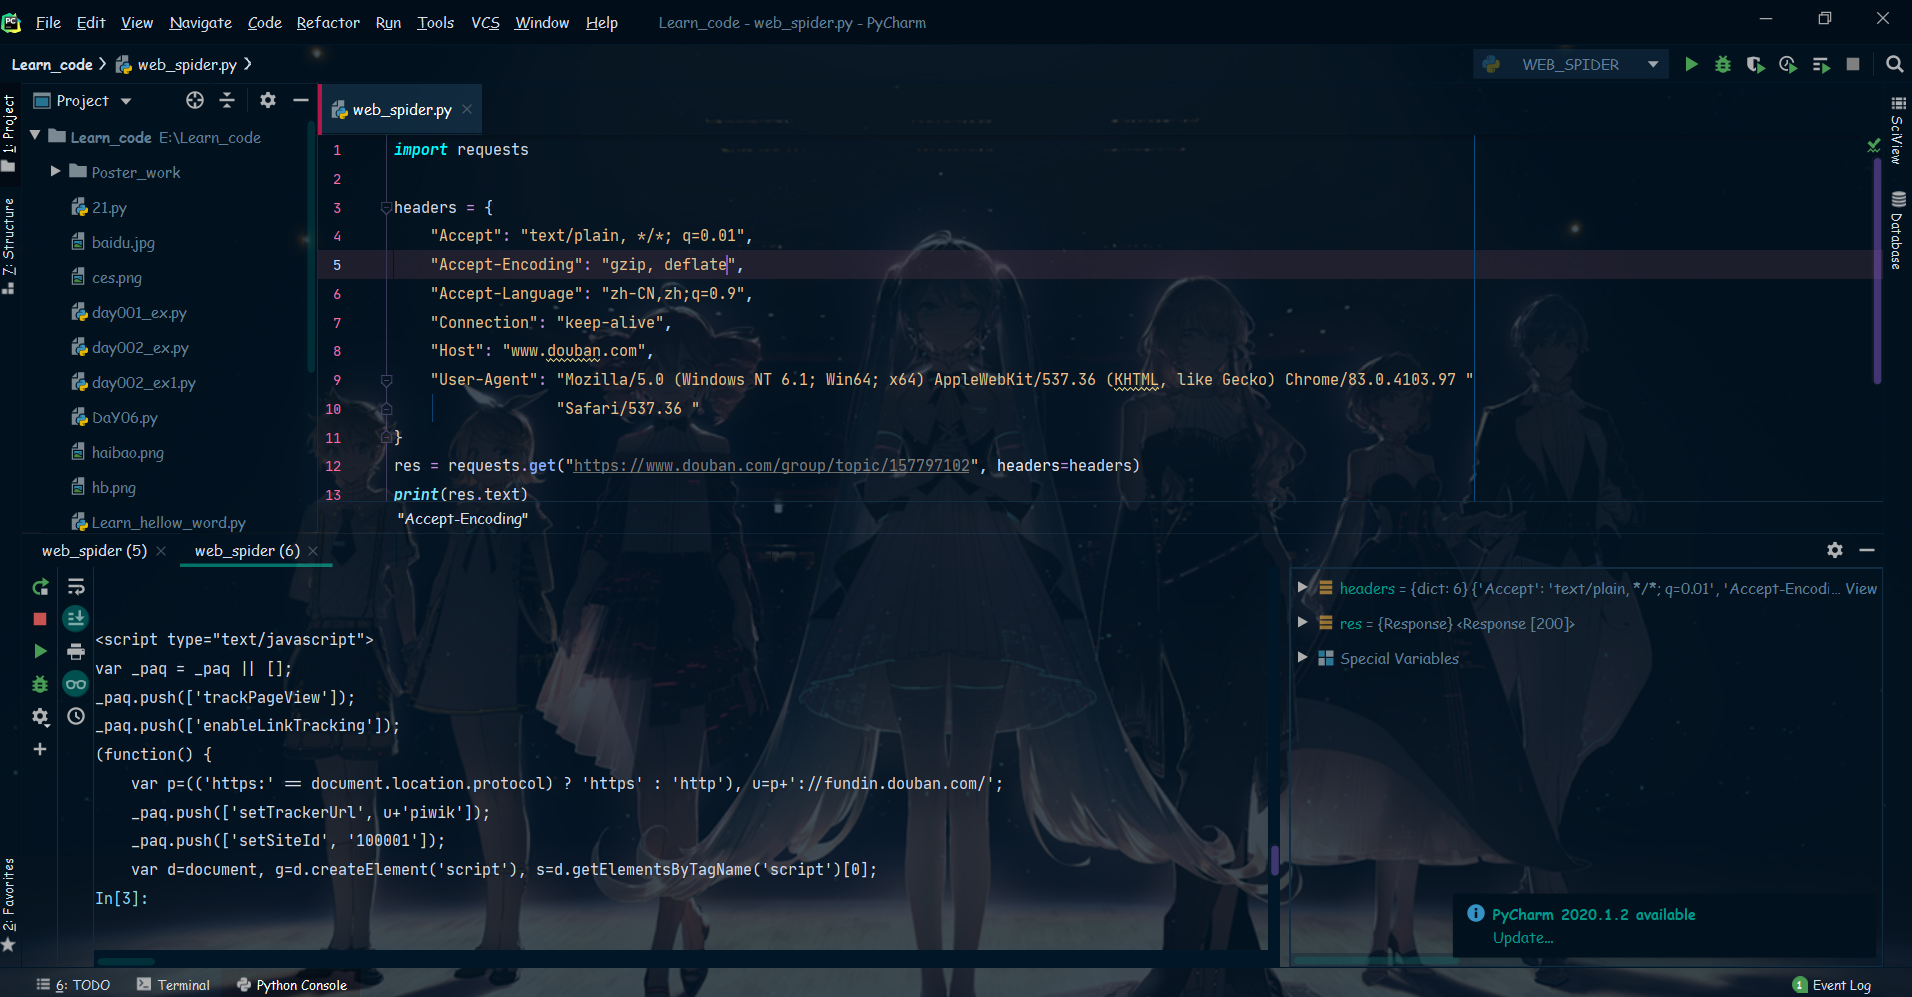The width and height of the screenshot is (1912, 997).
Task: Stop the running script in the console
Action: click(x=40, y=619)
